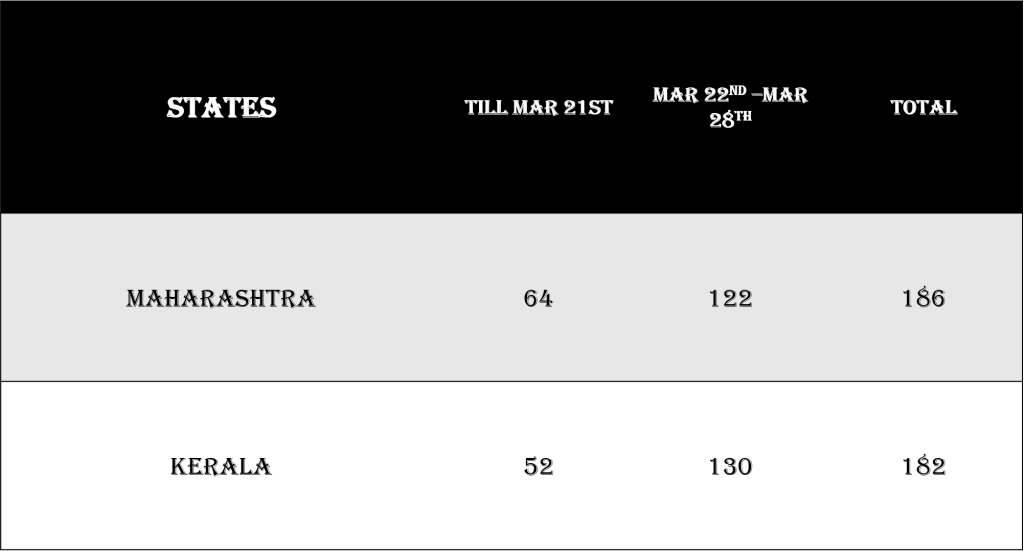Click the superscript TH after 28
The image size is (1024, 551).
click(x=744, y=117)
